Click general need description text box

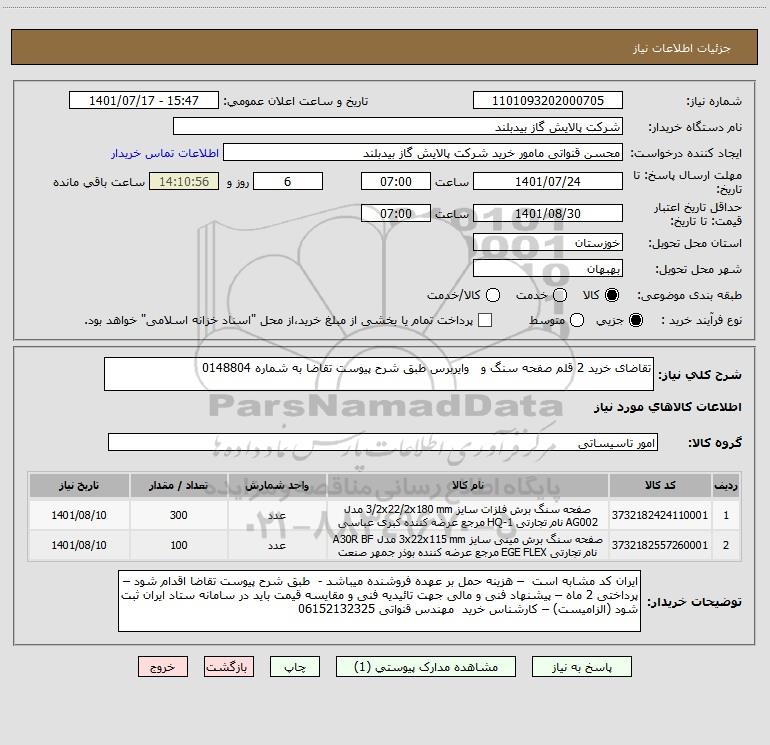click(x=379, y=374)
